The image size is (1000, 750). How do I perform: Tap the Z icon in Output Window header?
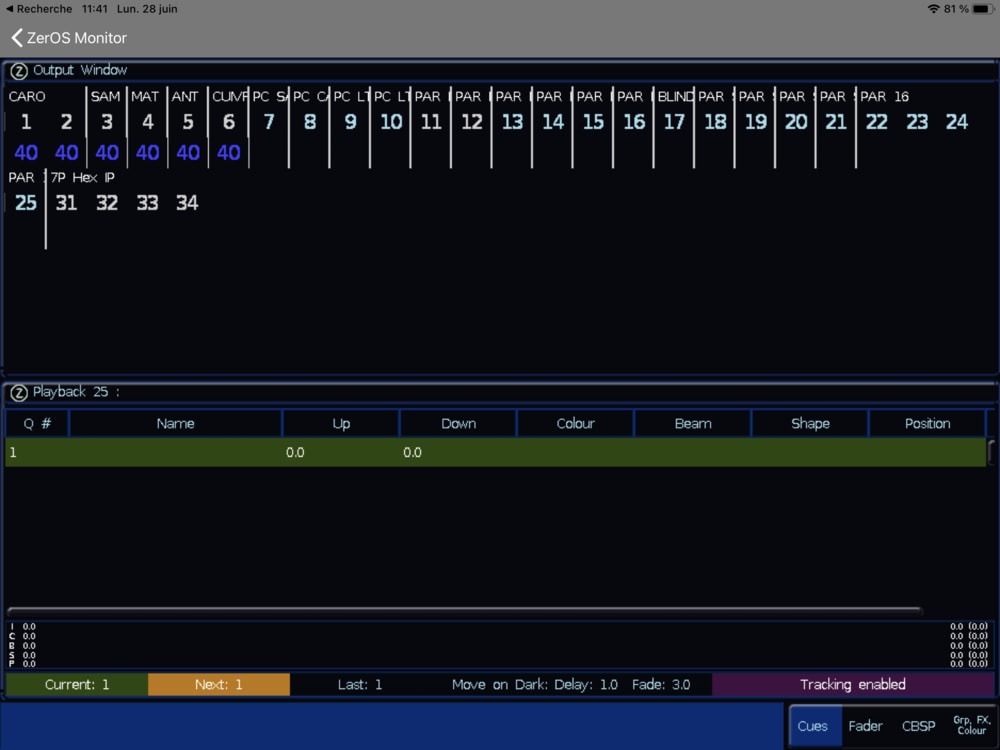pyautogui.click(x=18, y=71)
